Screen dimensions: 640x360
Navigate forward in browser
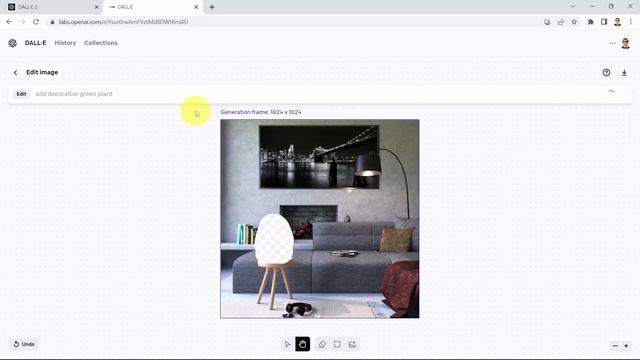point(22,22)
